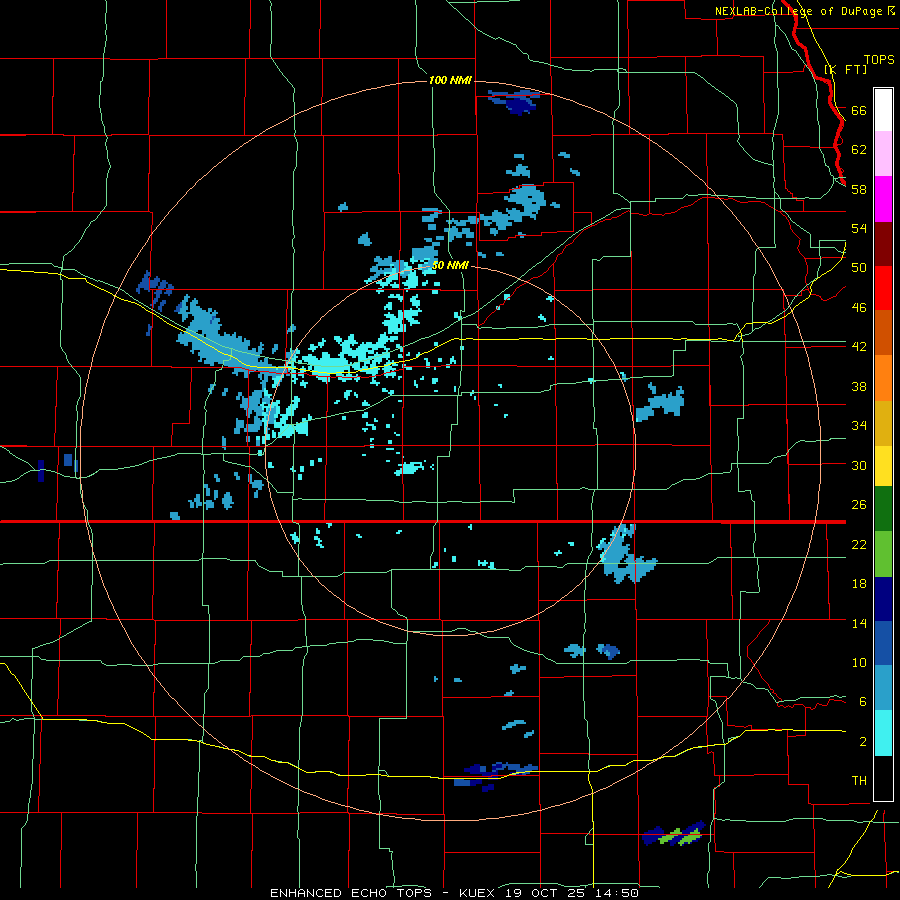Click the light pink legend swatch

[x=883, y=153]
